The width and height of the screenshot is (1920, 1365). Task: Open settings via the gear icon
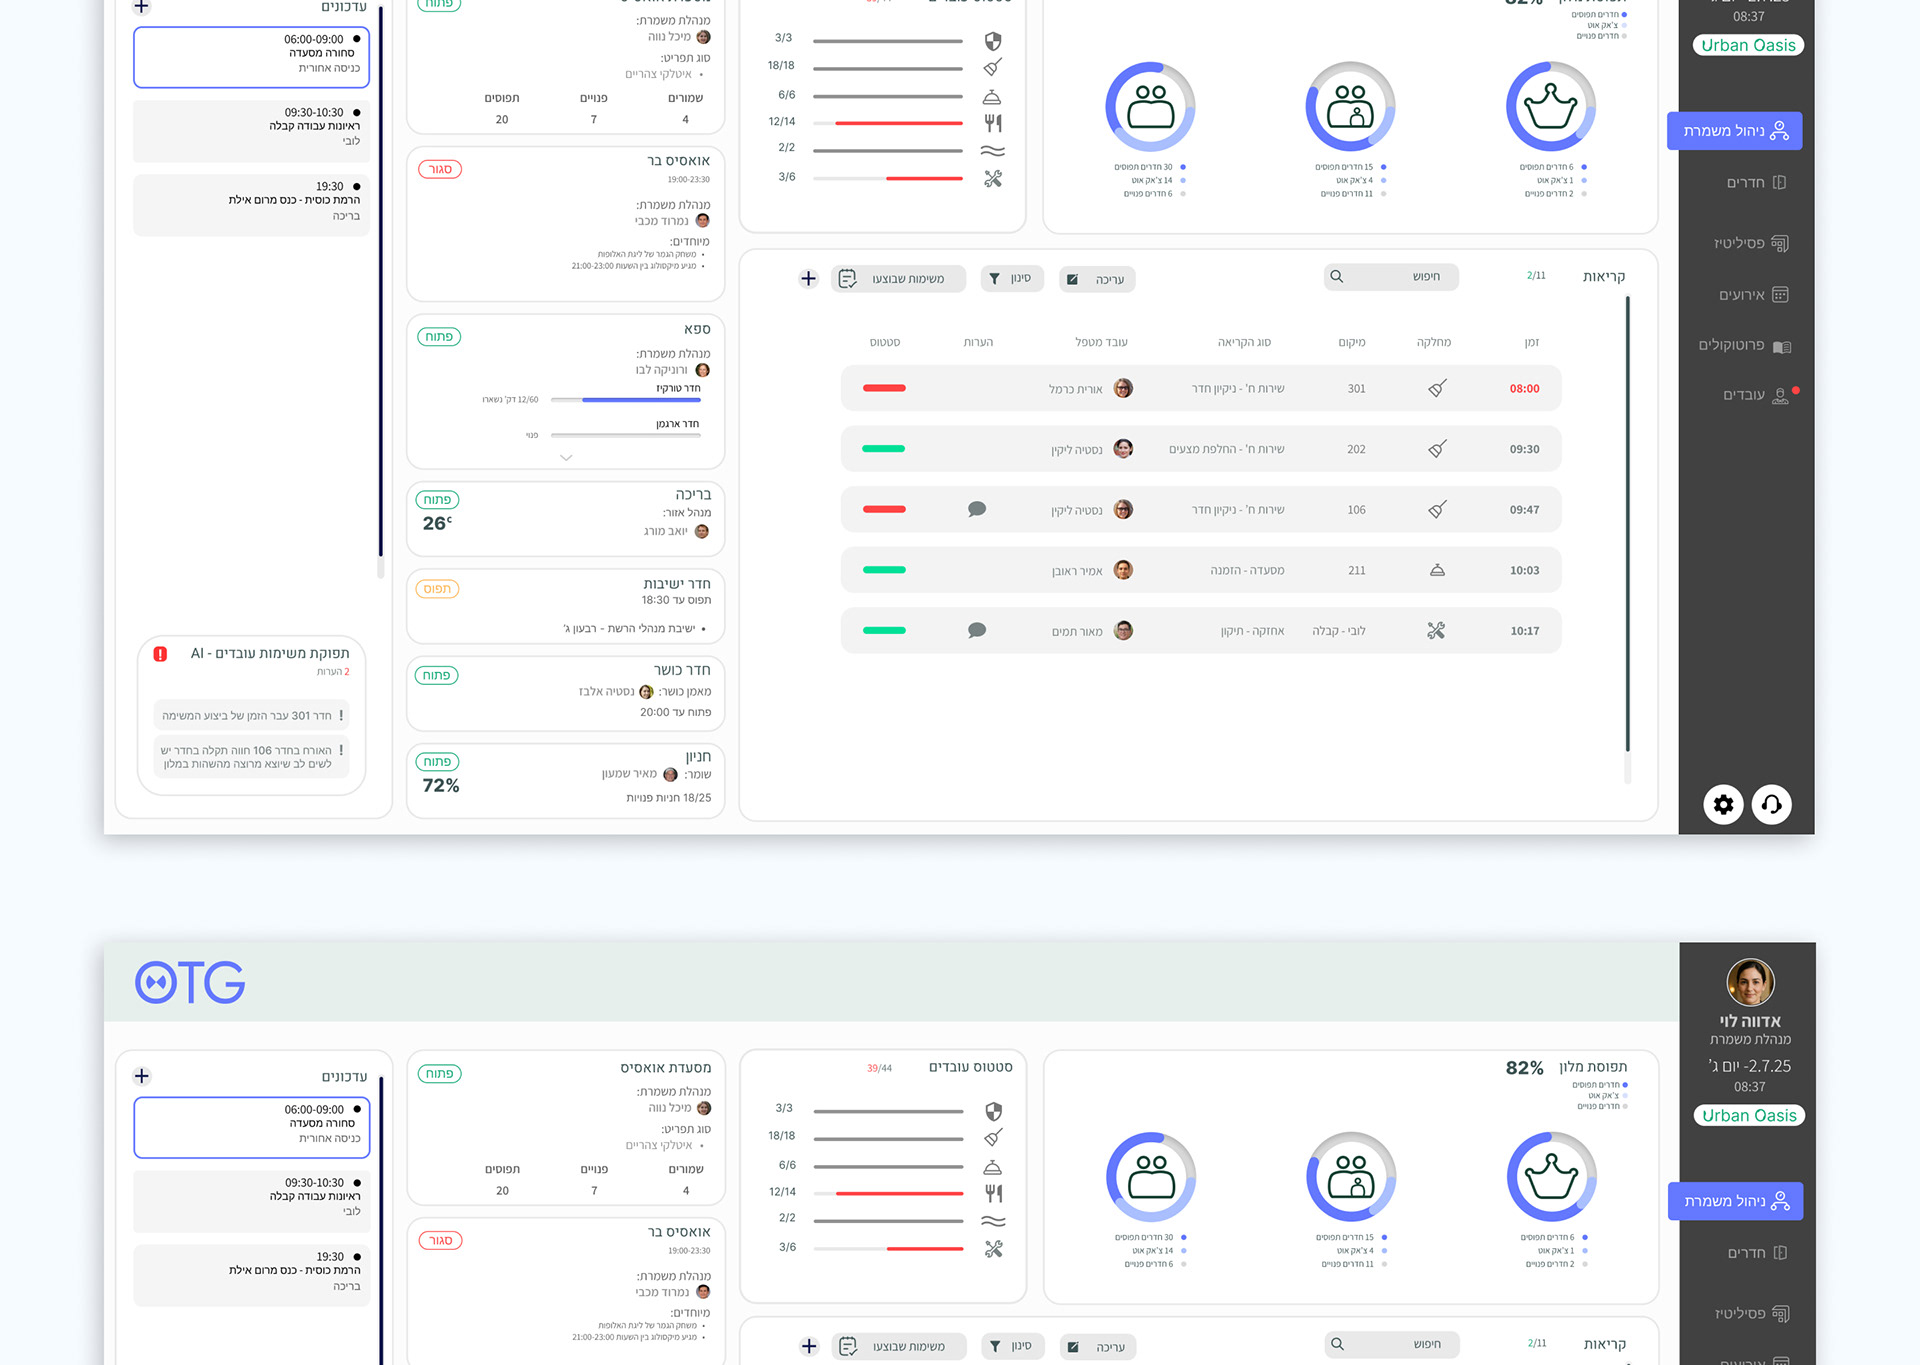1723,804
